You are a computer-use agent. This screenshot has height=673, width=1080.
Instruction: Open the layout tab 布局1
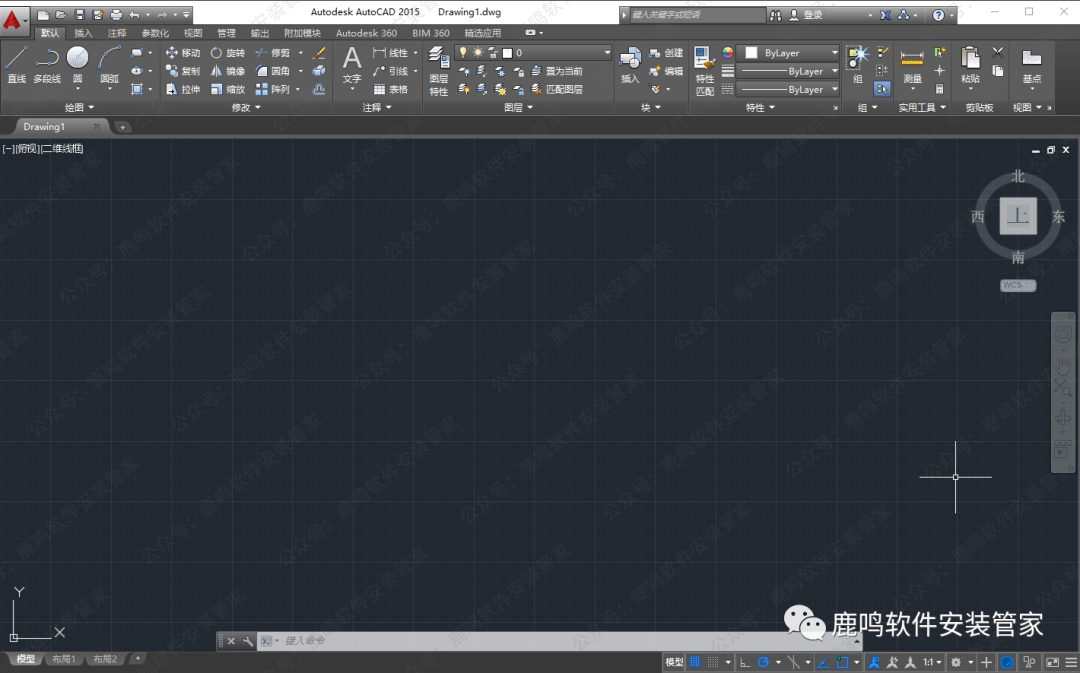tap(64, 659)
